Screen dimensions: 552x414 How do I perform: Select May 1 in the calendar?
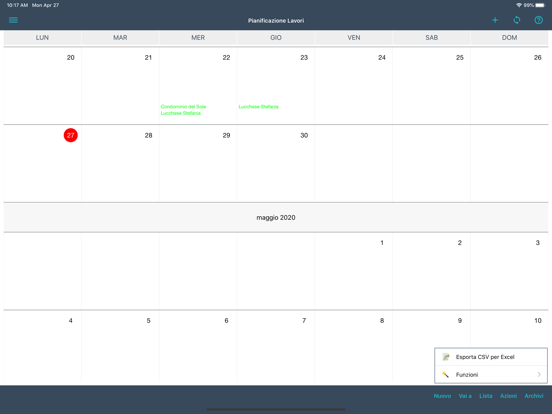382,243
